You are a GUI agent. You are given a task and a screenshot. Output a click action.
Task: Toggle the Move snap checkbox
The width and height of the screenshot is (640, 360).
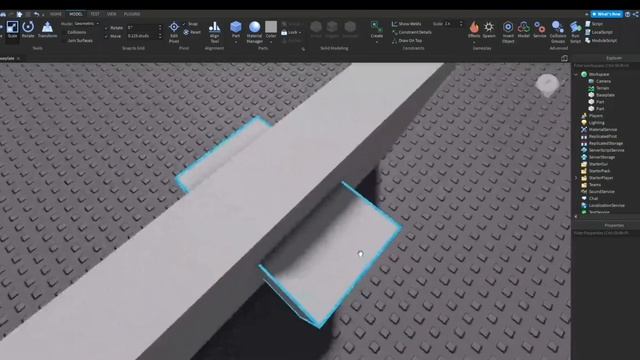pyautogui.click(x=106, y=36)
